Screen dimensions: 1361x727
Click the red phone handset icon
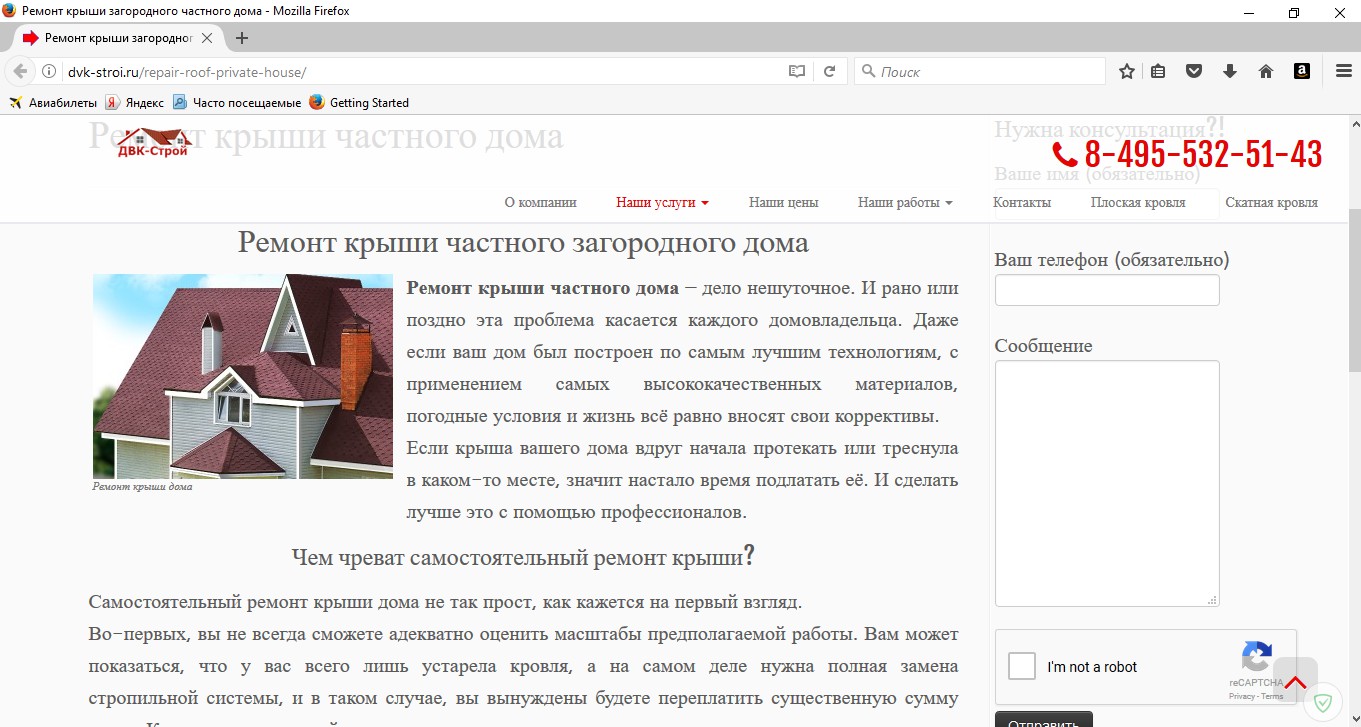(1065, 155)
